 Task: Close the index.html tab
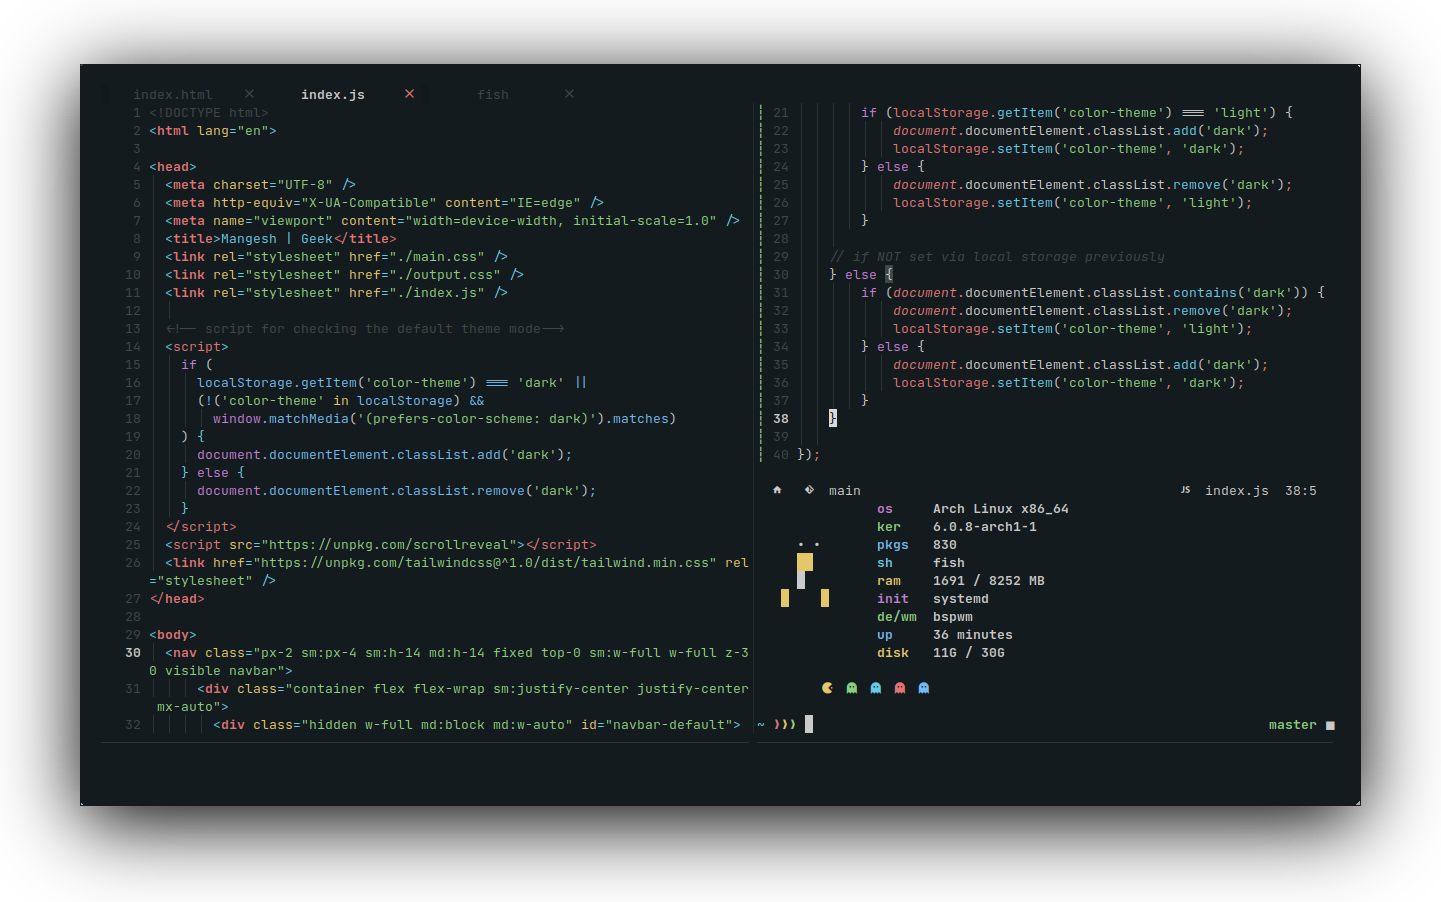tap(249, 94)
